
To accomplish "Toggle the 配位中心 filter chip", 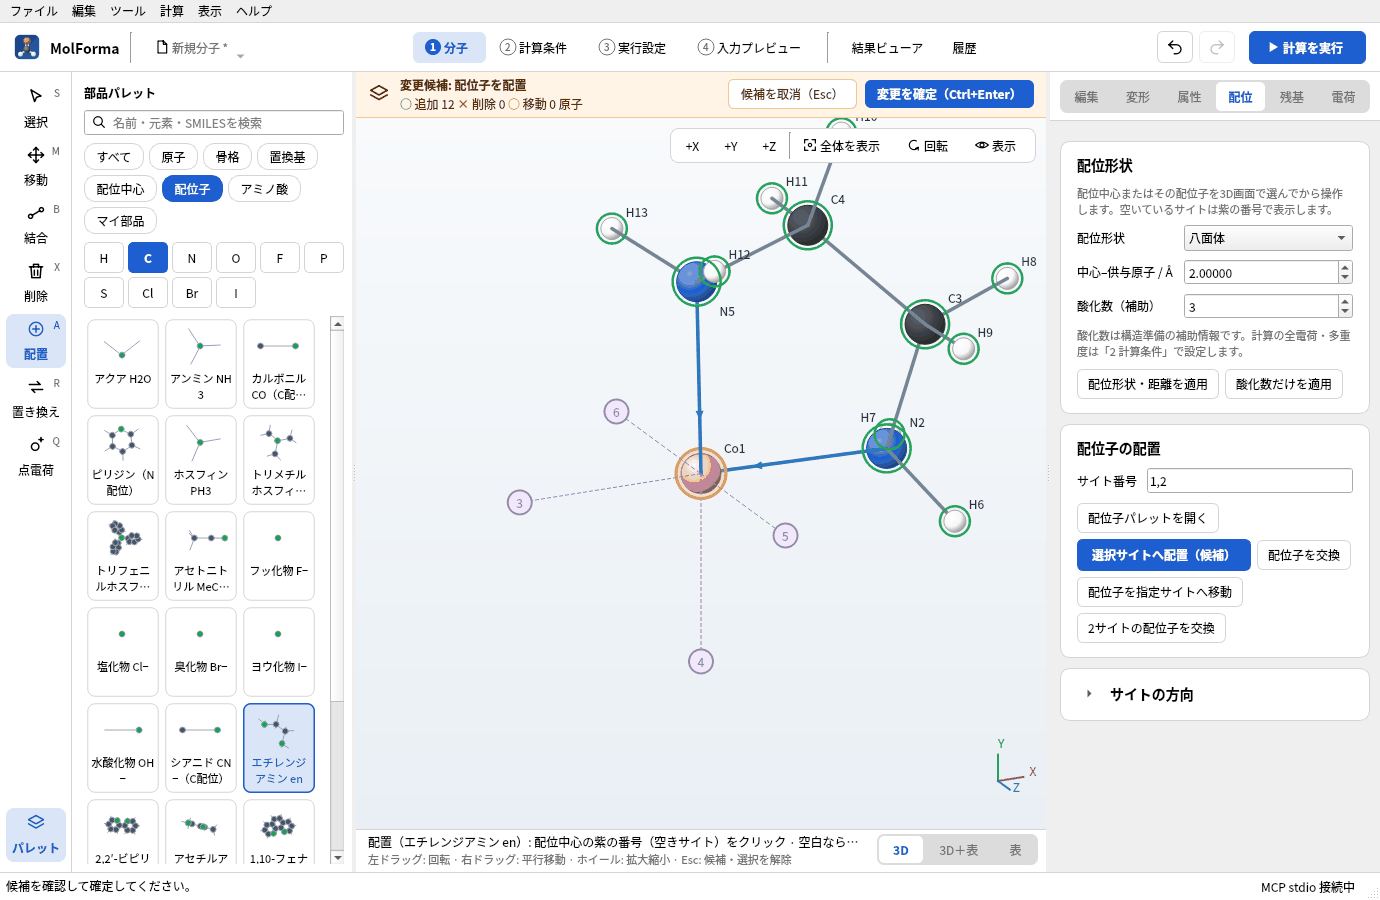I will coord(120,189).
